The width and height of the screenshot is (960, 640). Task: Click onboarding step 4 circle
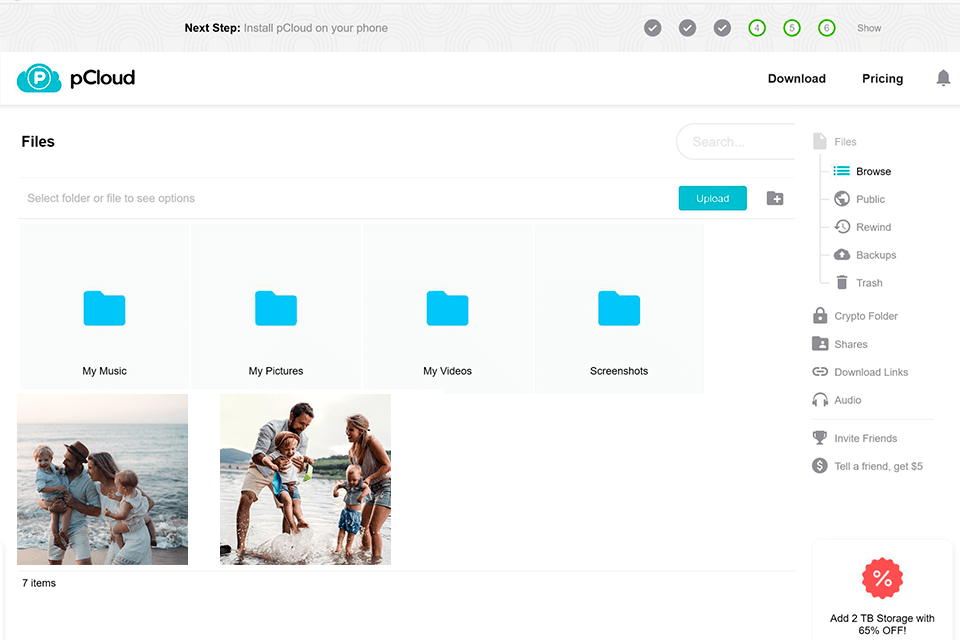(x=757, y=28)
